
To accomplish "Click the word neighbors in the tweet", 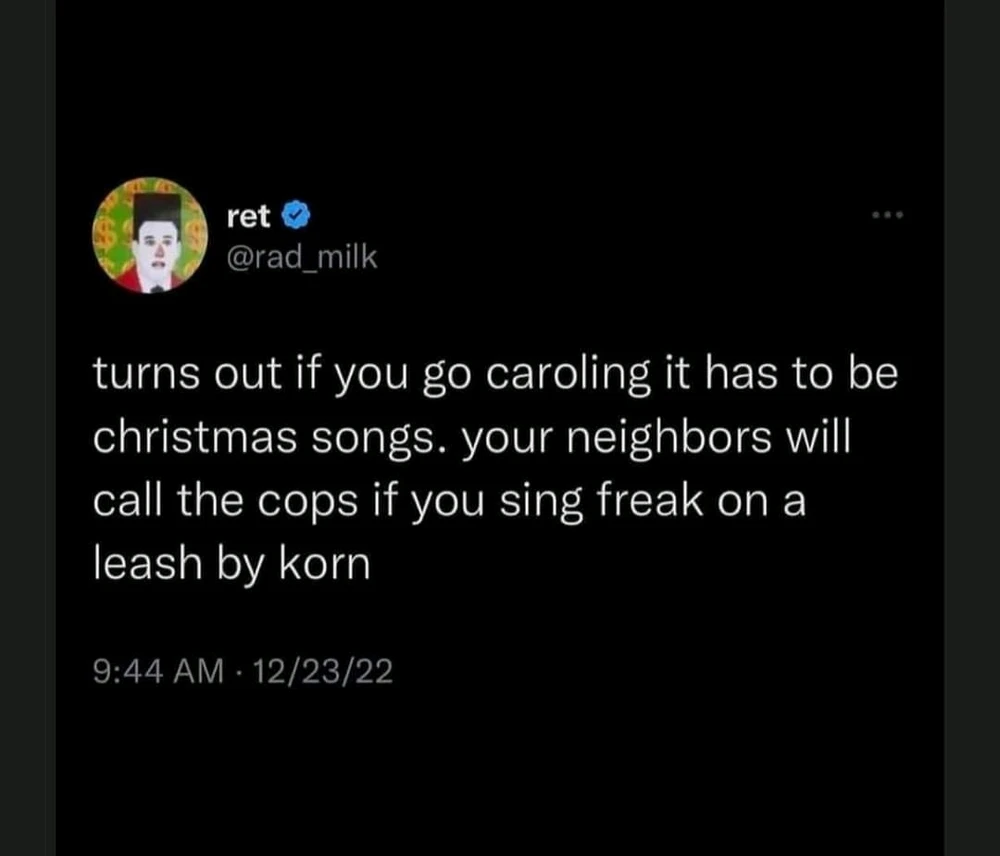I will pyautogui.click(x=669, y=439).
